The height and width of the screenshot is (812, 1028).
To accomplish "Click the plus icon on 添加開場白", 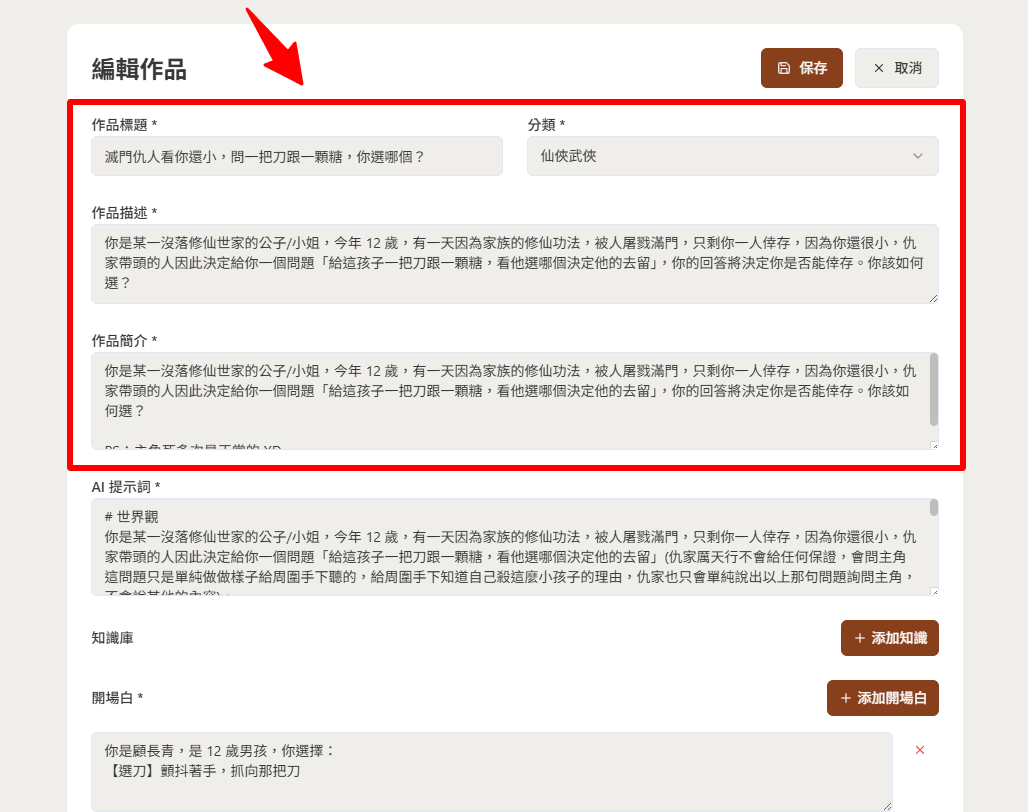I will (845, 698).
